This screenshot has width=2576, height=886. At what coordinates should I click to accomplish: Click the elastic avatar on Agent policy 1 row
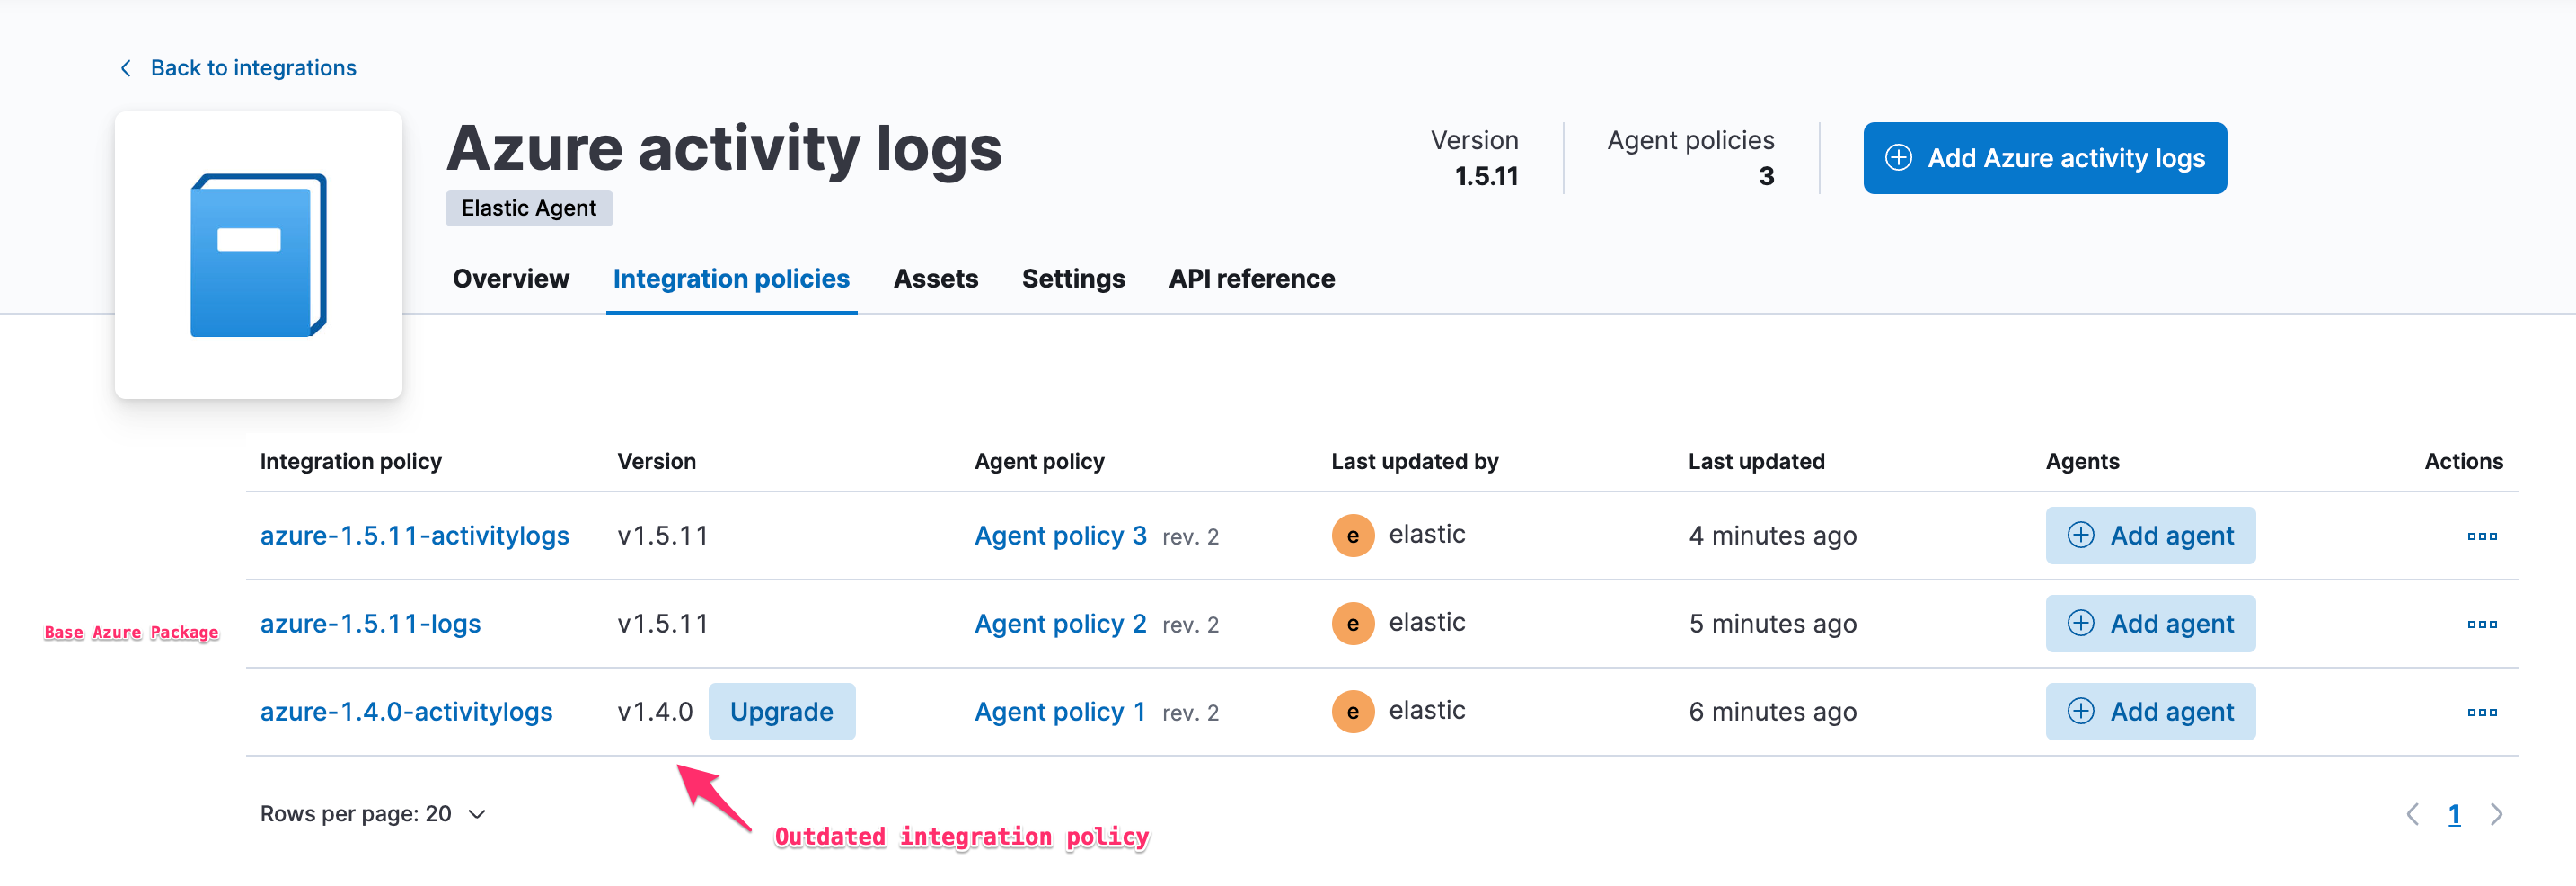coord(1353,711)
